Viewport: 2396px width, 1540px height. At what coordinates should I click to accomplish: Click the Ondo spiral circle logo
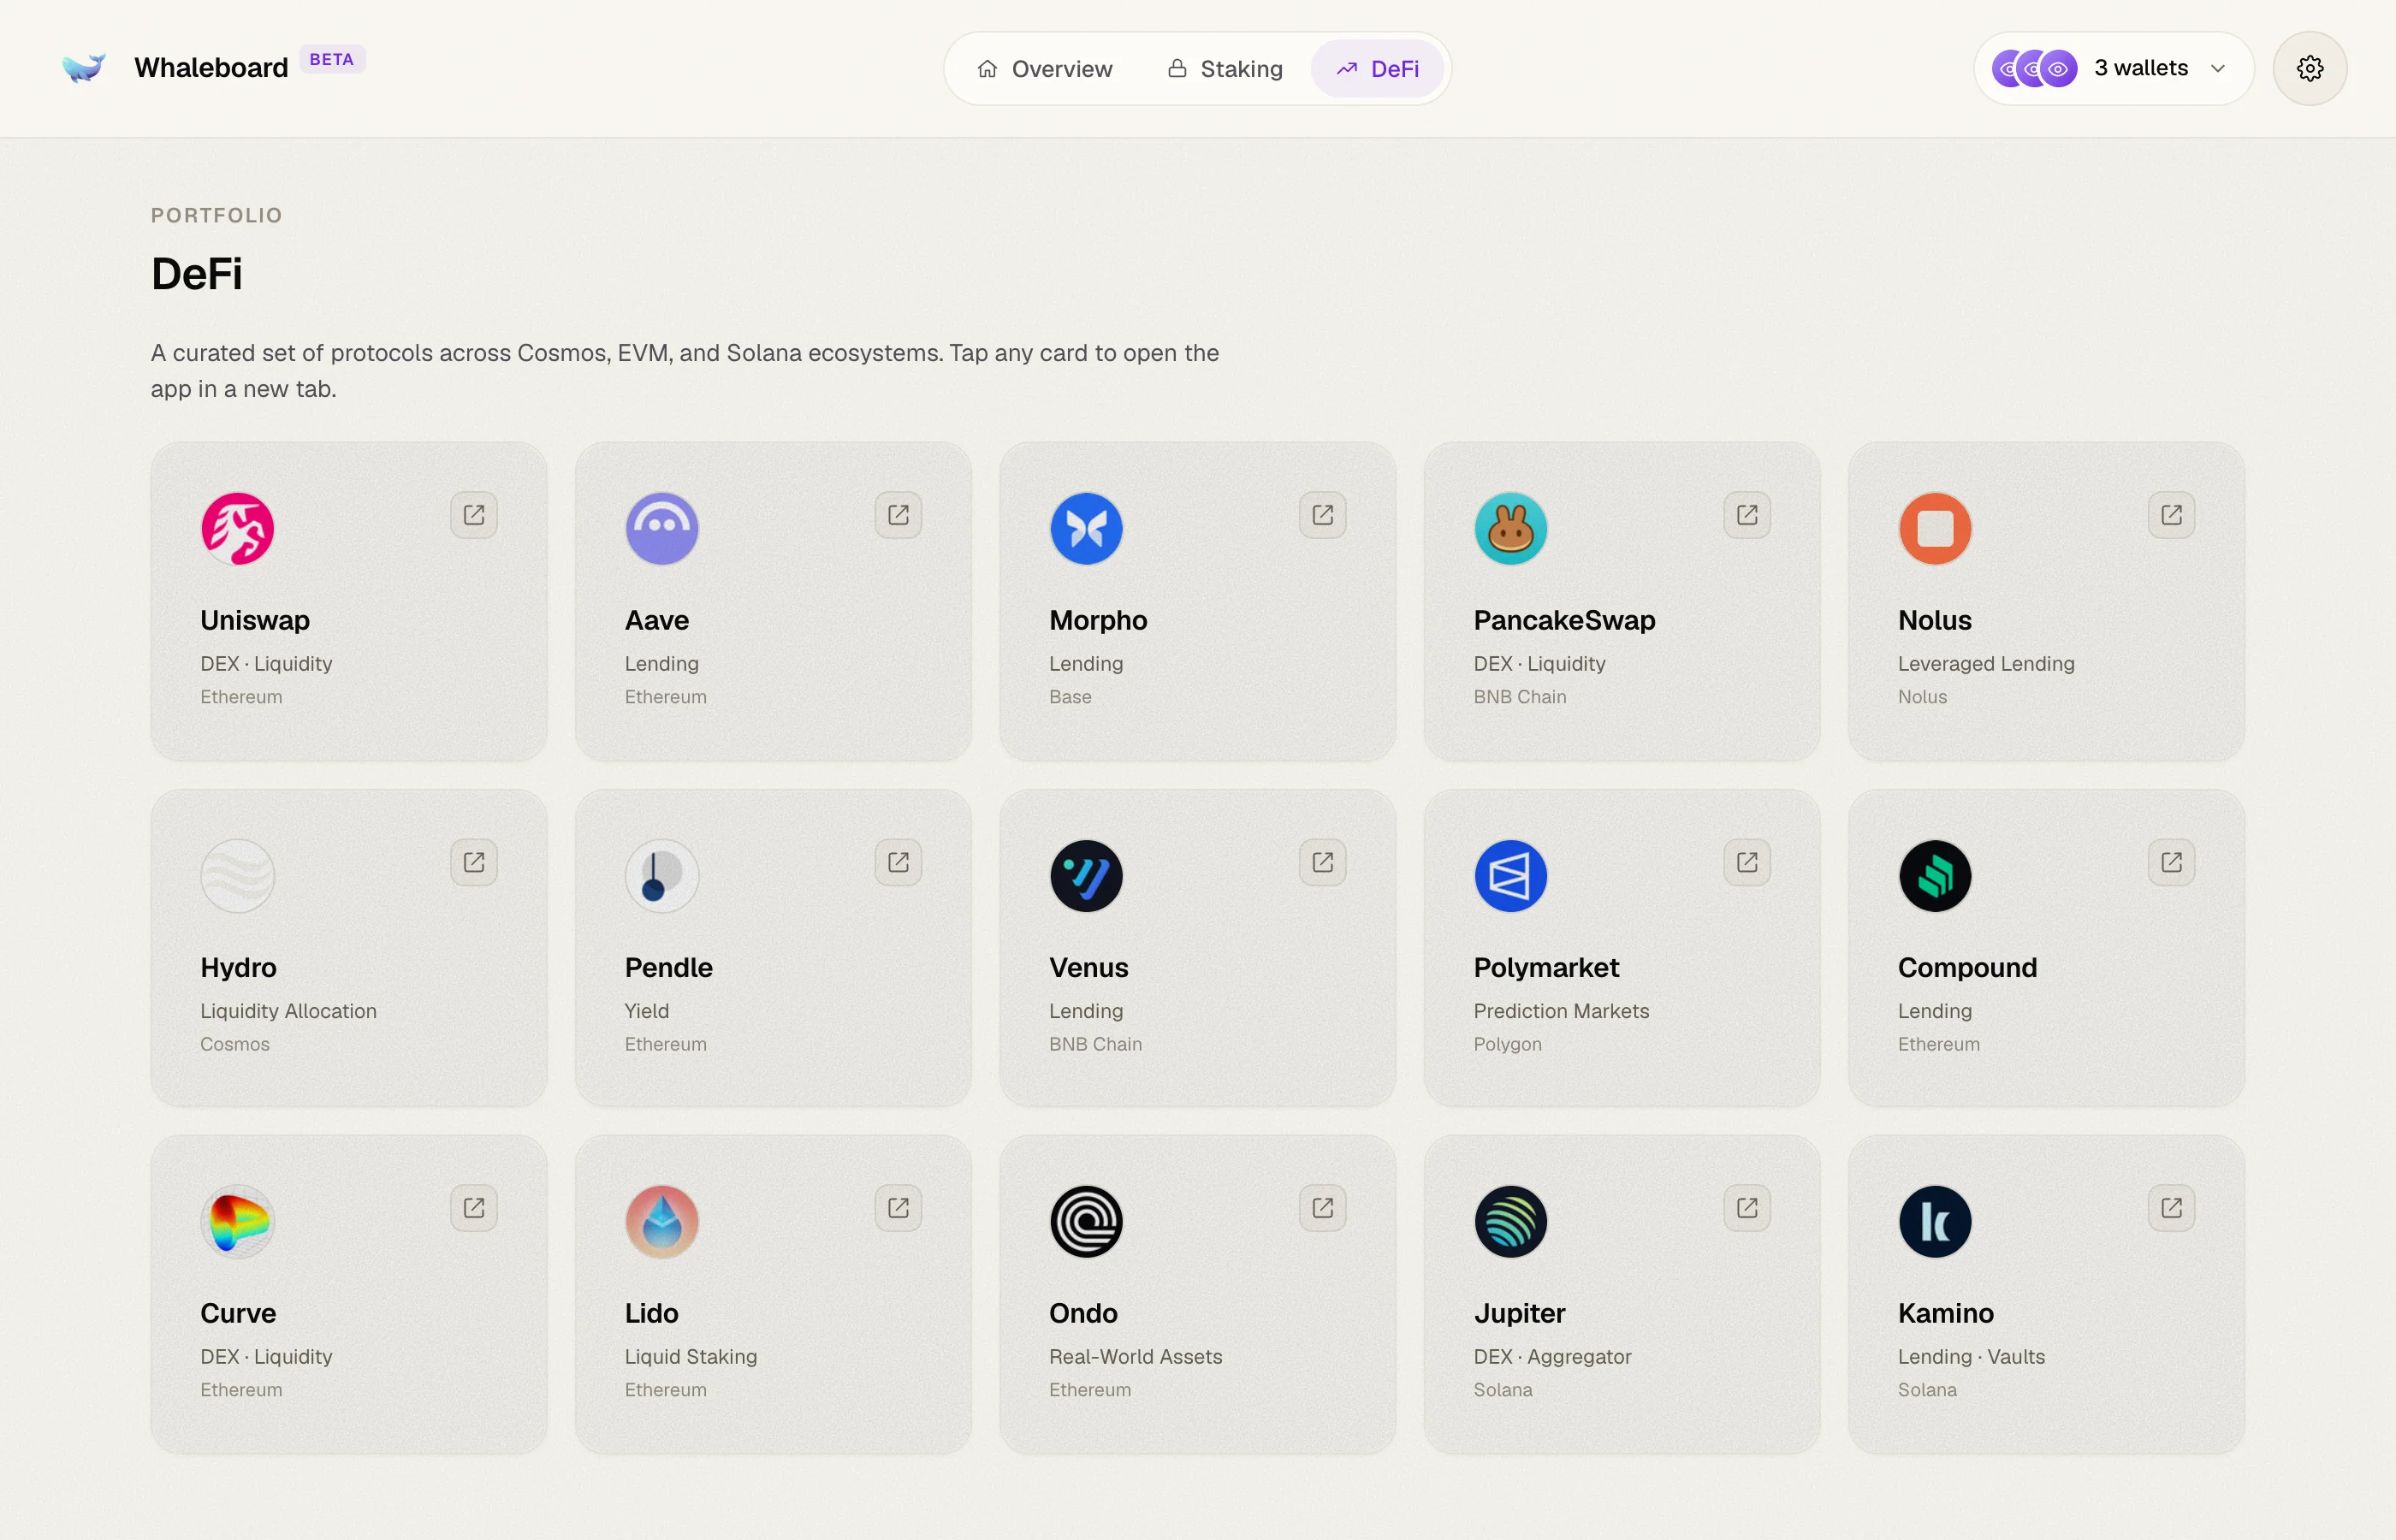click(x=1087, y=1222)
